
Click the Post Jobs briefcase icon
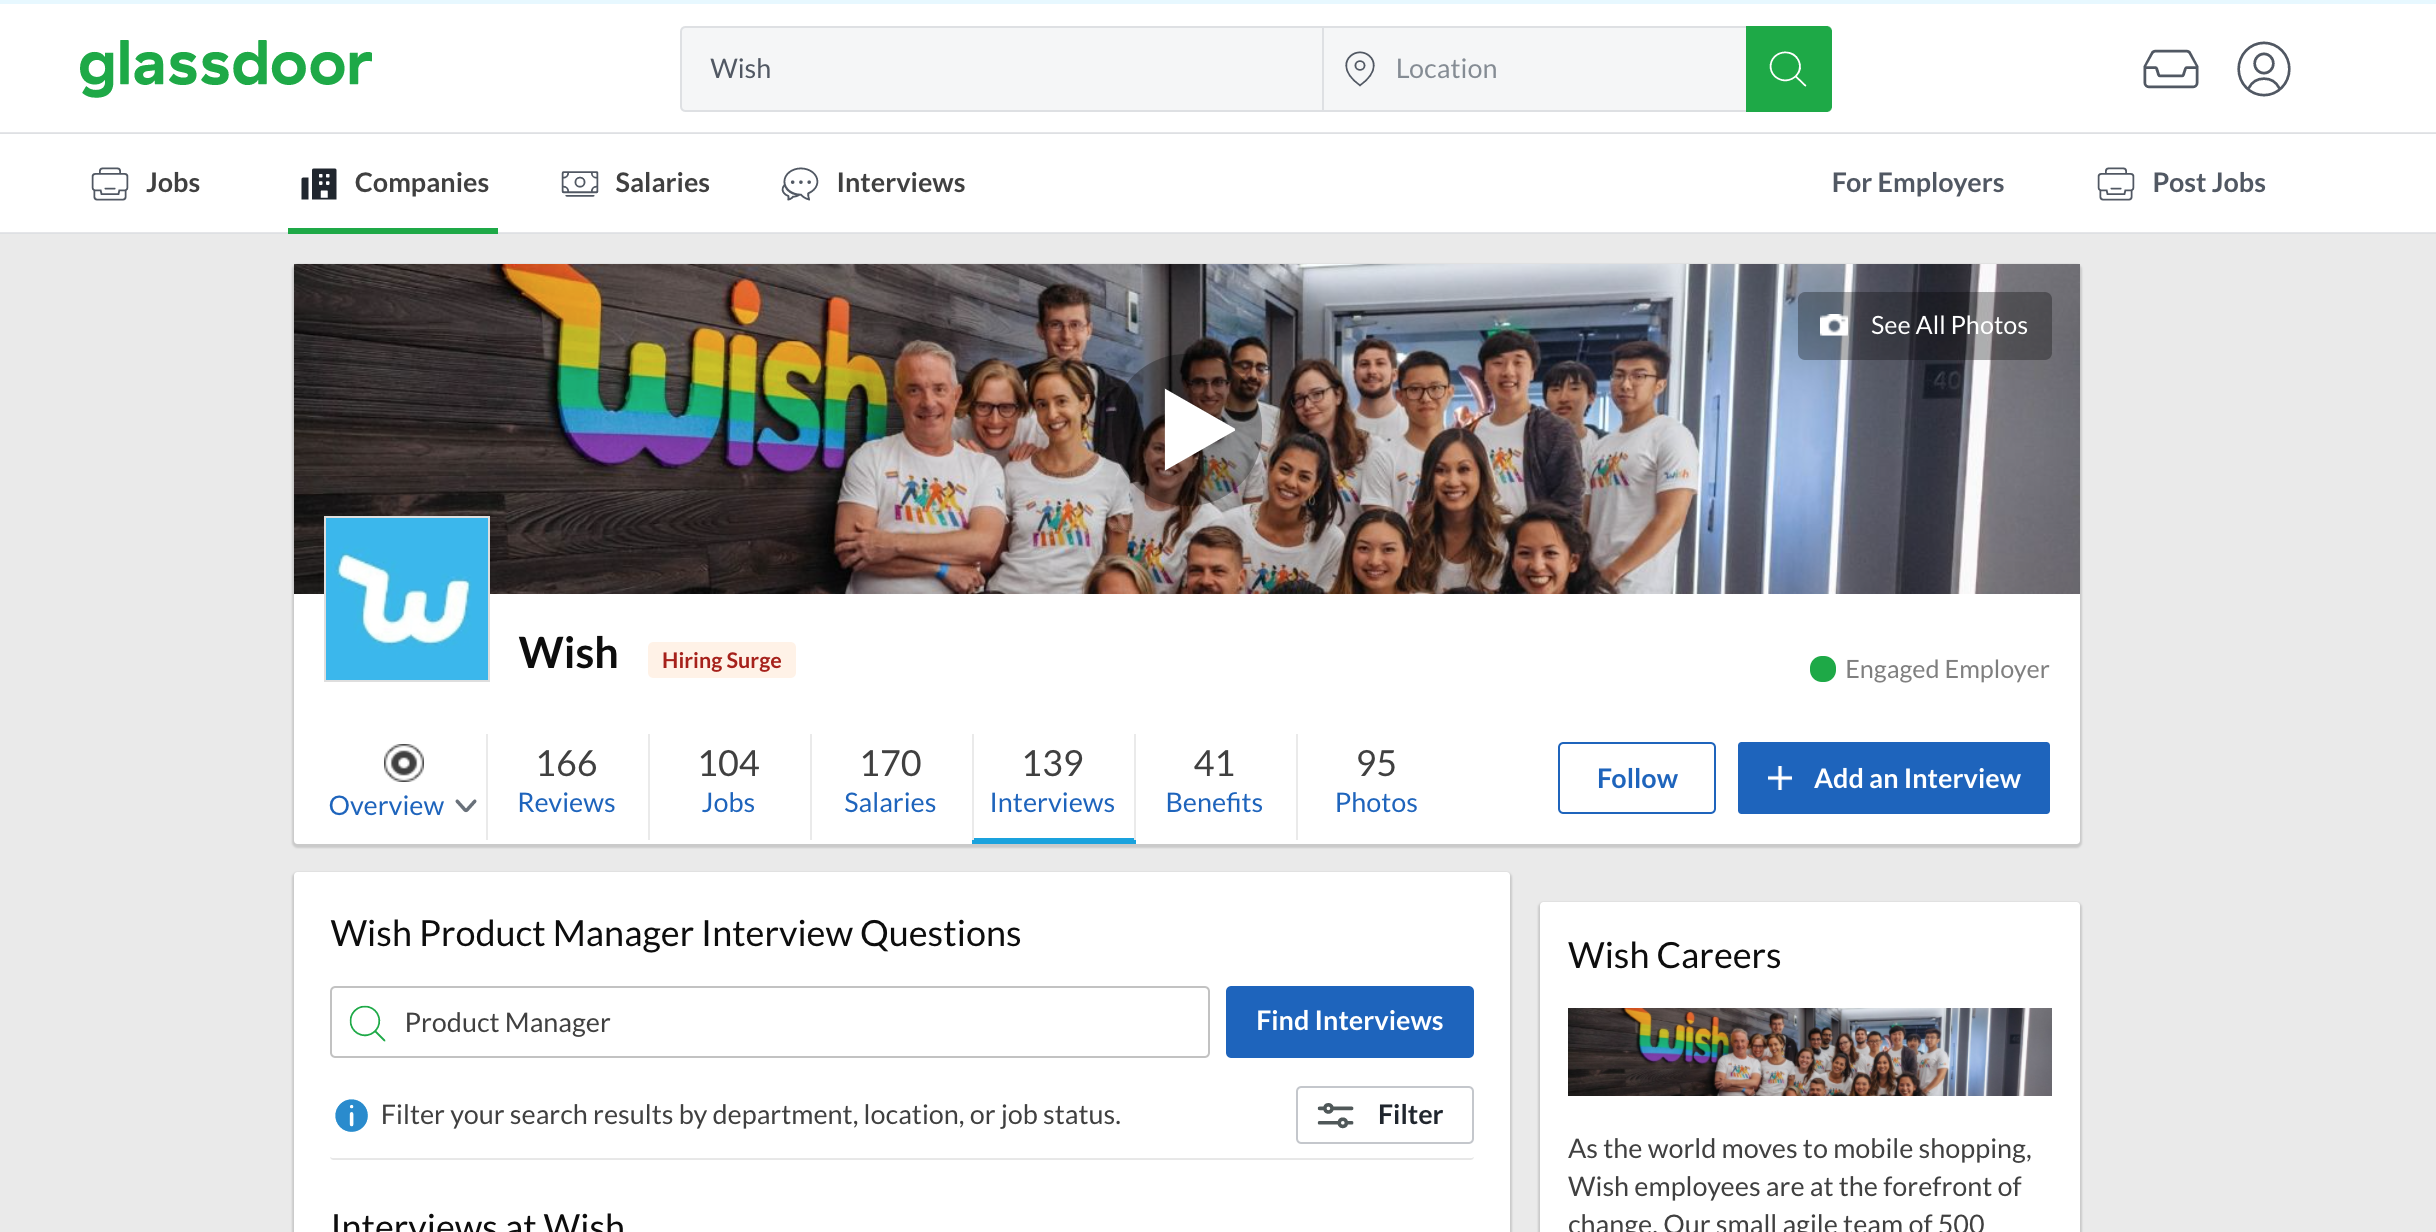[x=2116, y=184]
